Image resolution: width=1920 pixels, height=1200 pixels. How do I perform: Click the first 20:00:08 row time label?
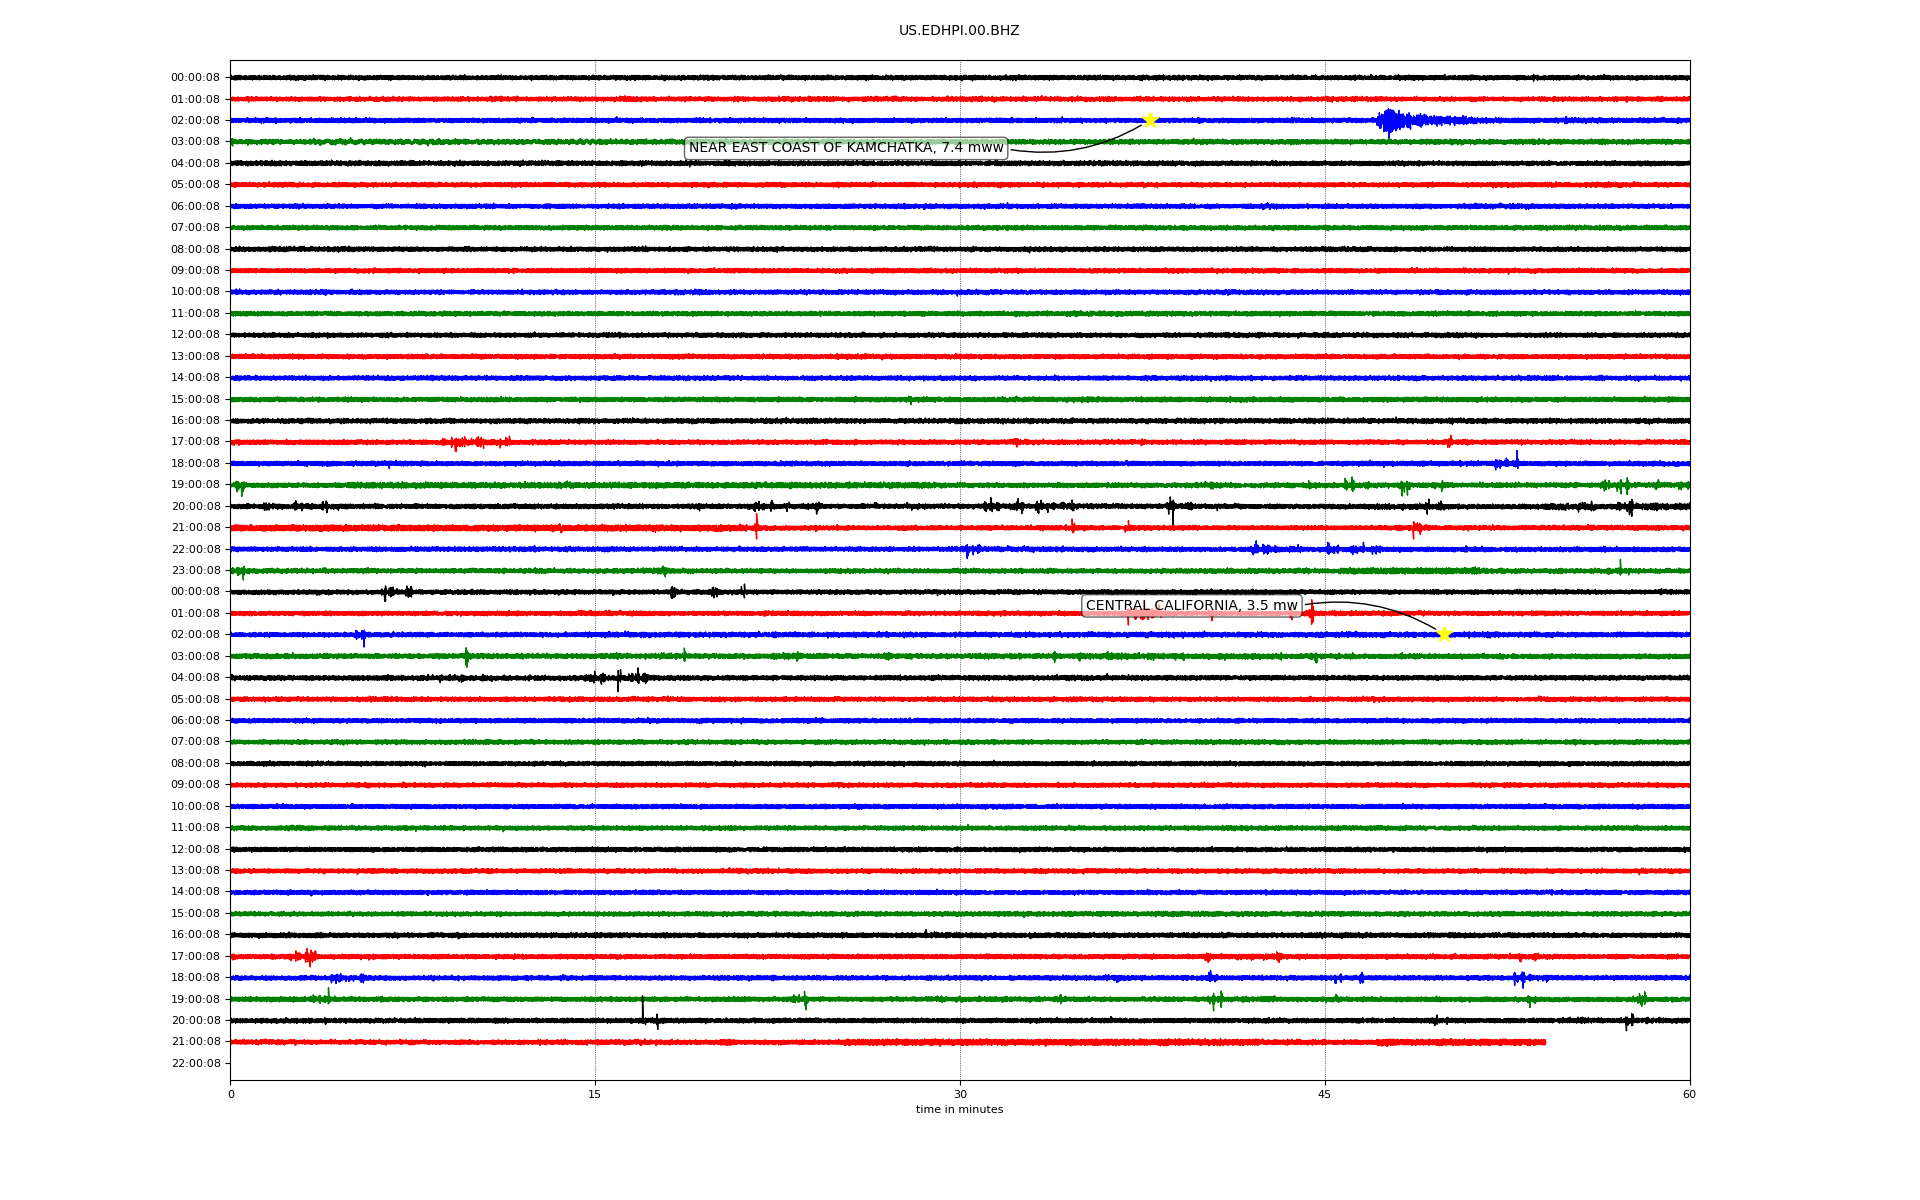pos(195,507)
